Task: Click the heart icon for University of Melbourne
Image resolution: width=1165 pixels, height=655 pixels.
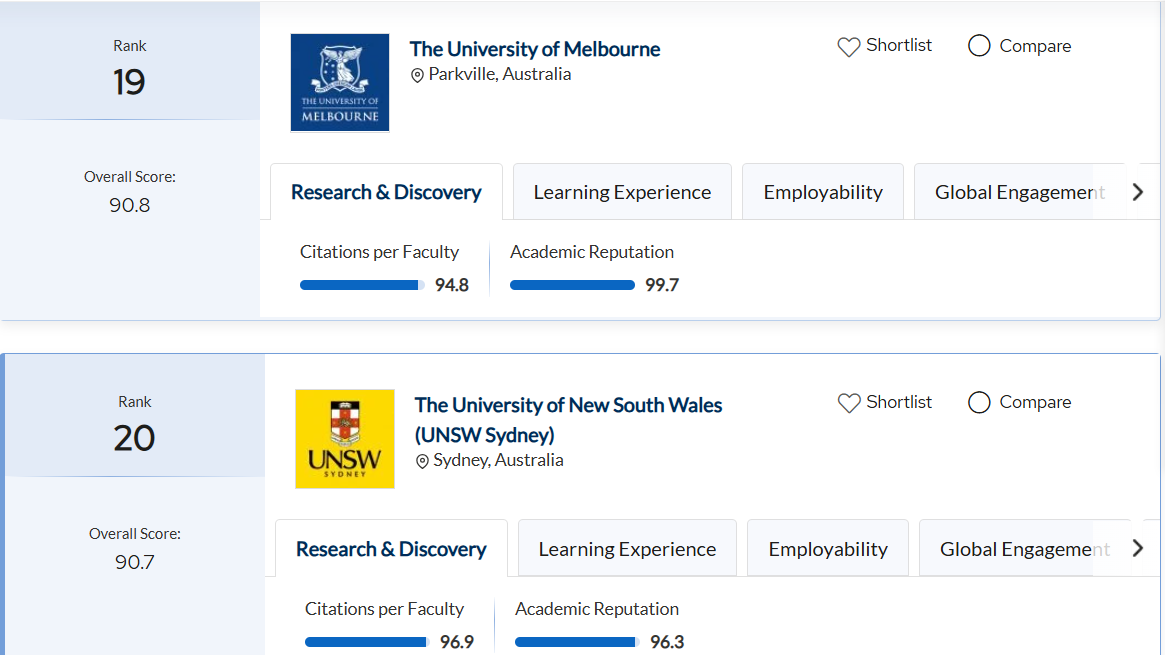Action: click(x=848, y=47)
